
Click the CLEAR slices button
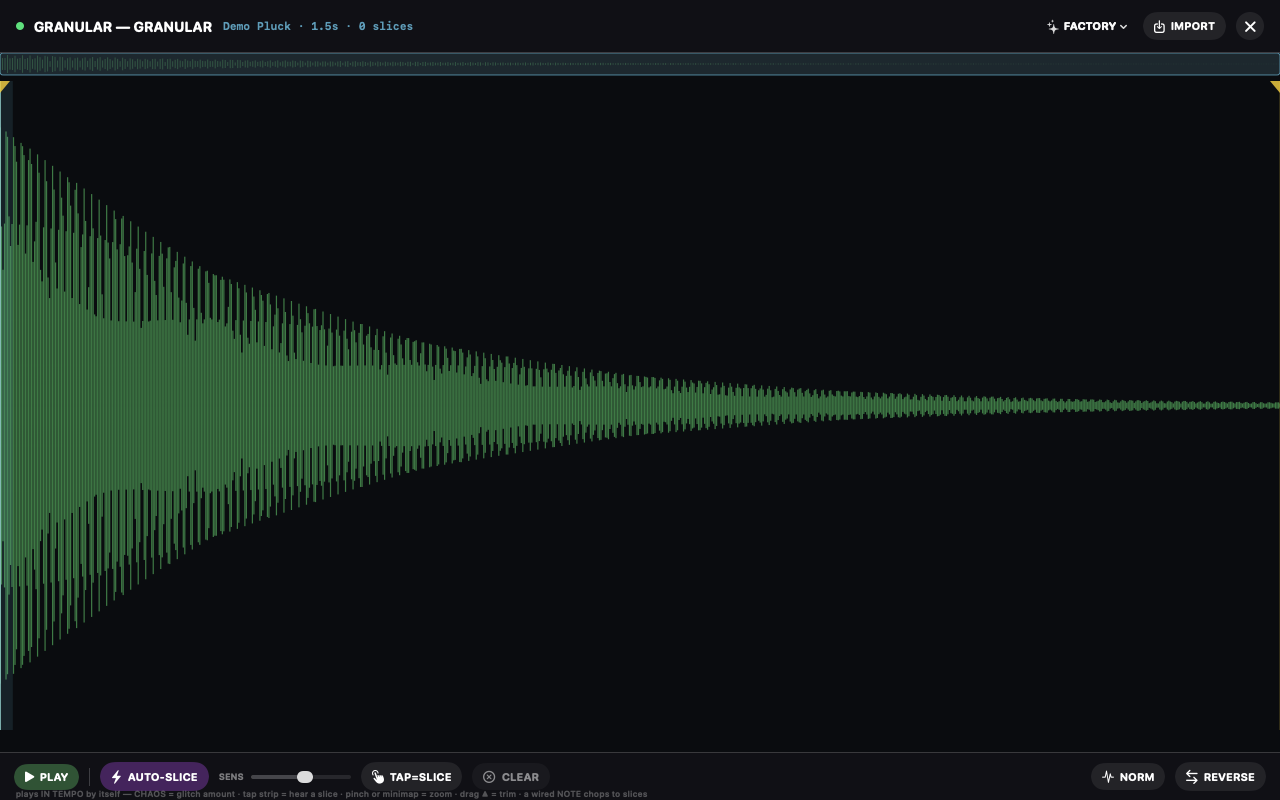[x=511, y=777]
